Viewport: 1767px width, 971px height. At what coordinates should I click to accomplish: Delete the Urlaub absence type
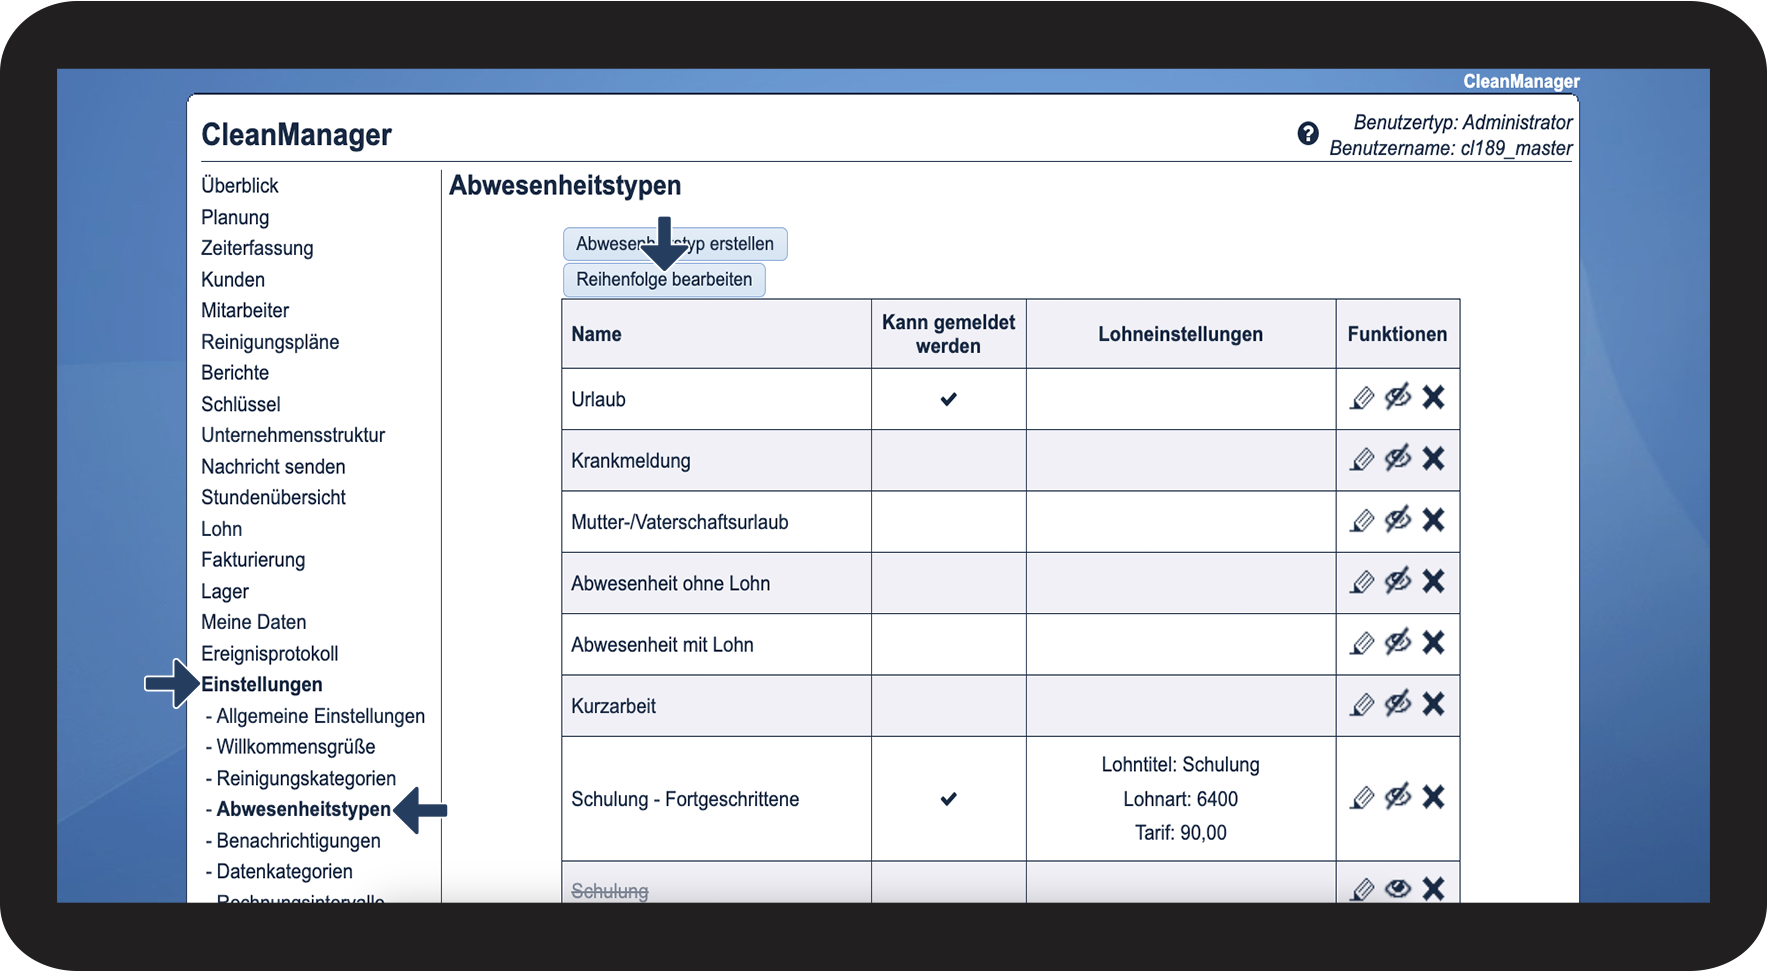[1433, 398]
